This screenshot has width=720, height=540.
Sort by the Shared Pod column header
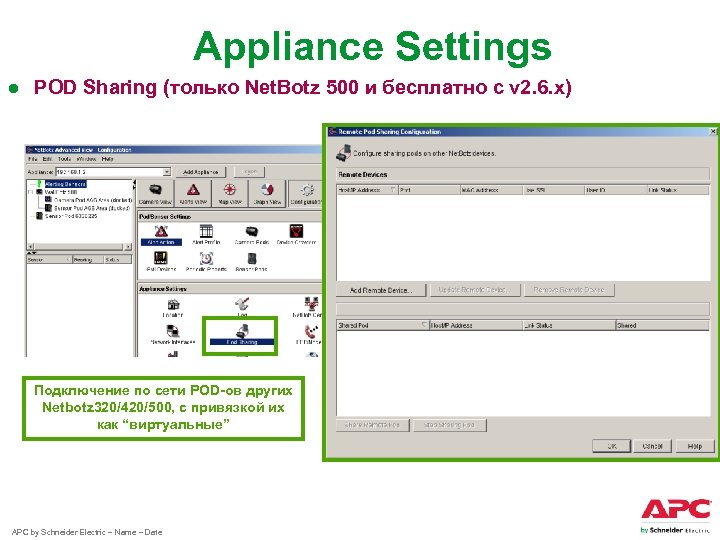(382, 325)
